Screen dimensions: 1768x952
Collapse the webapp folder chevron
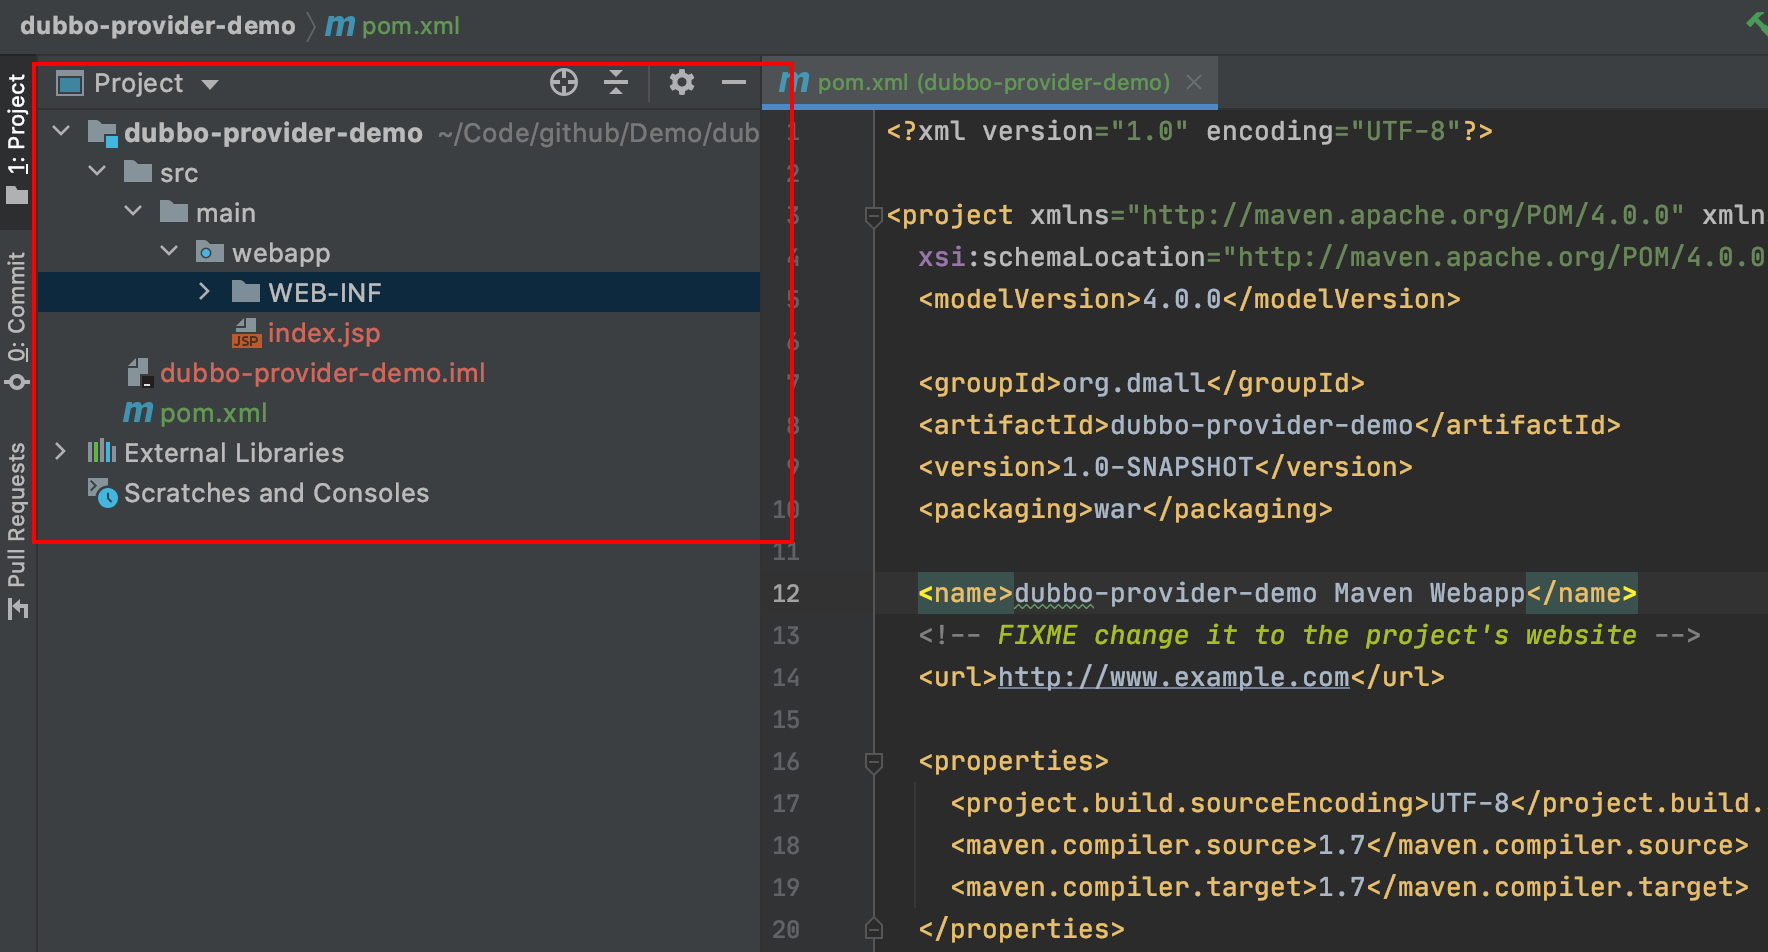[x=170, y=251]
